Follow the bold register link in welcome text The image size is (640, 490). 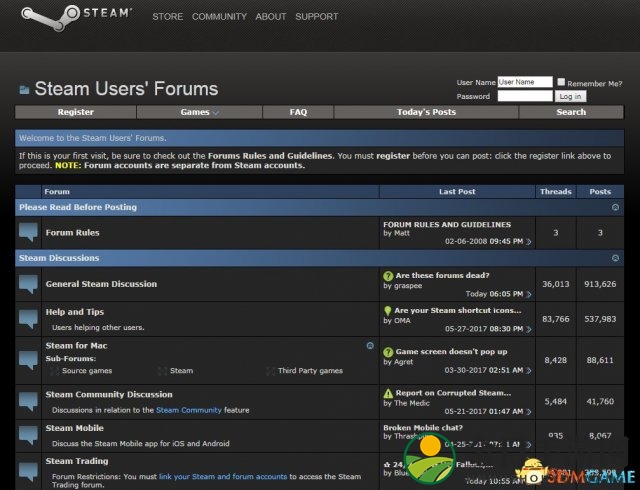pyautogui.click(x=393, y=156)
